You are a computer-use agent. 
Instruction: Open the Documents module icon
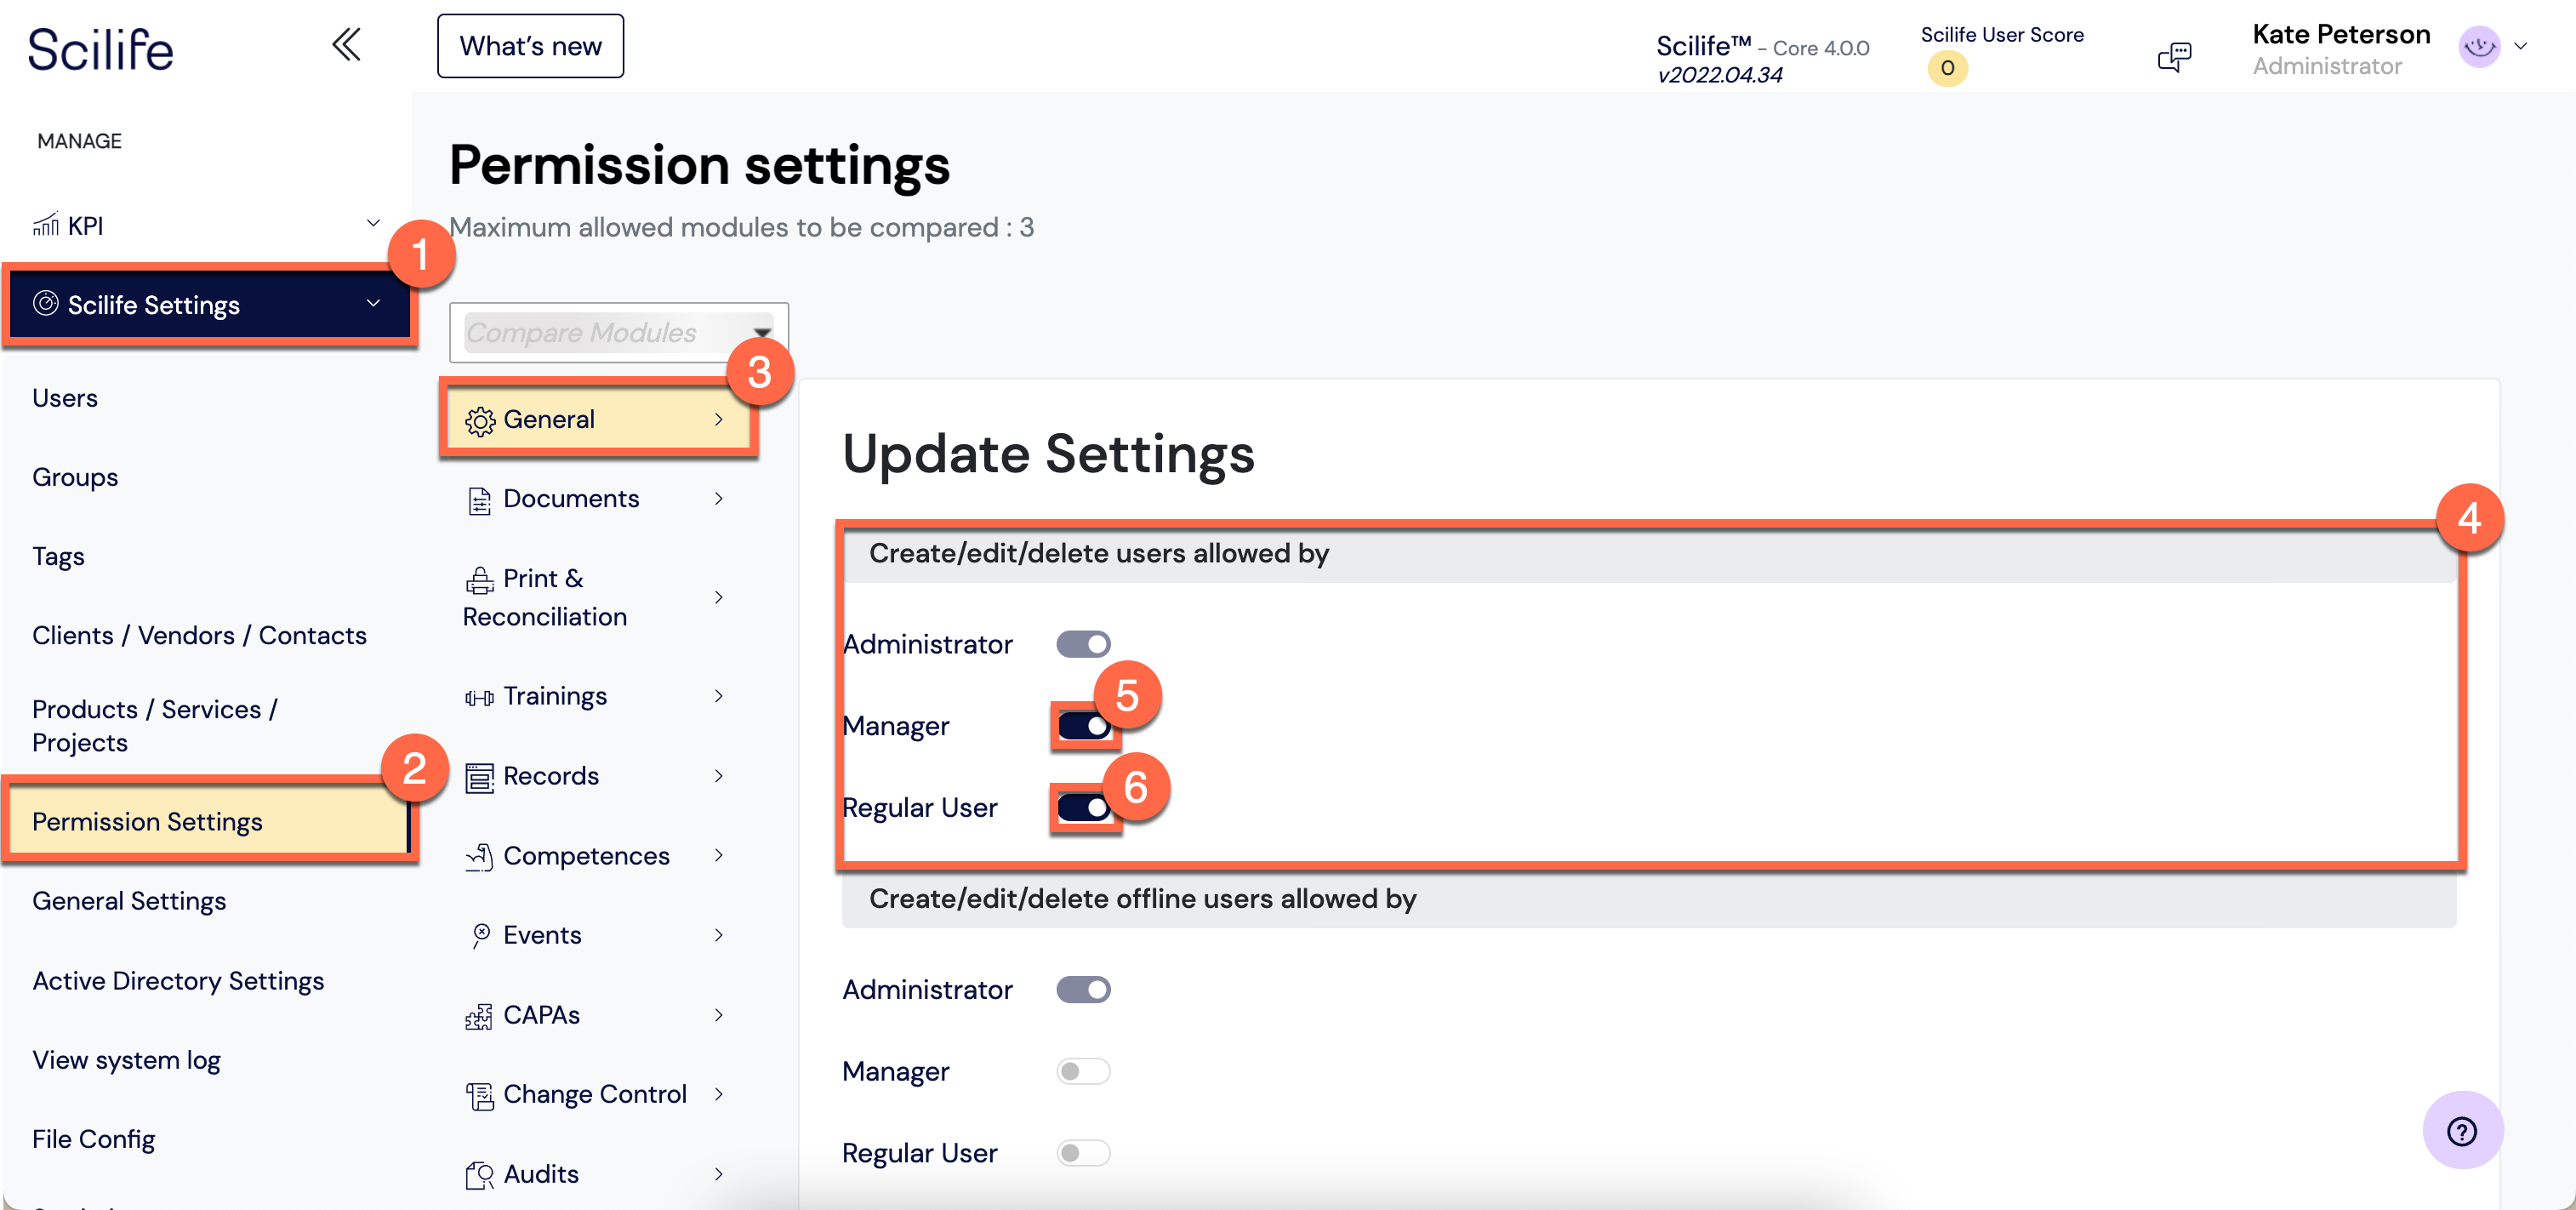[479, 498]
